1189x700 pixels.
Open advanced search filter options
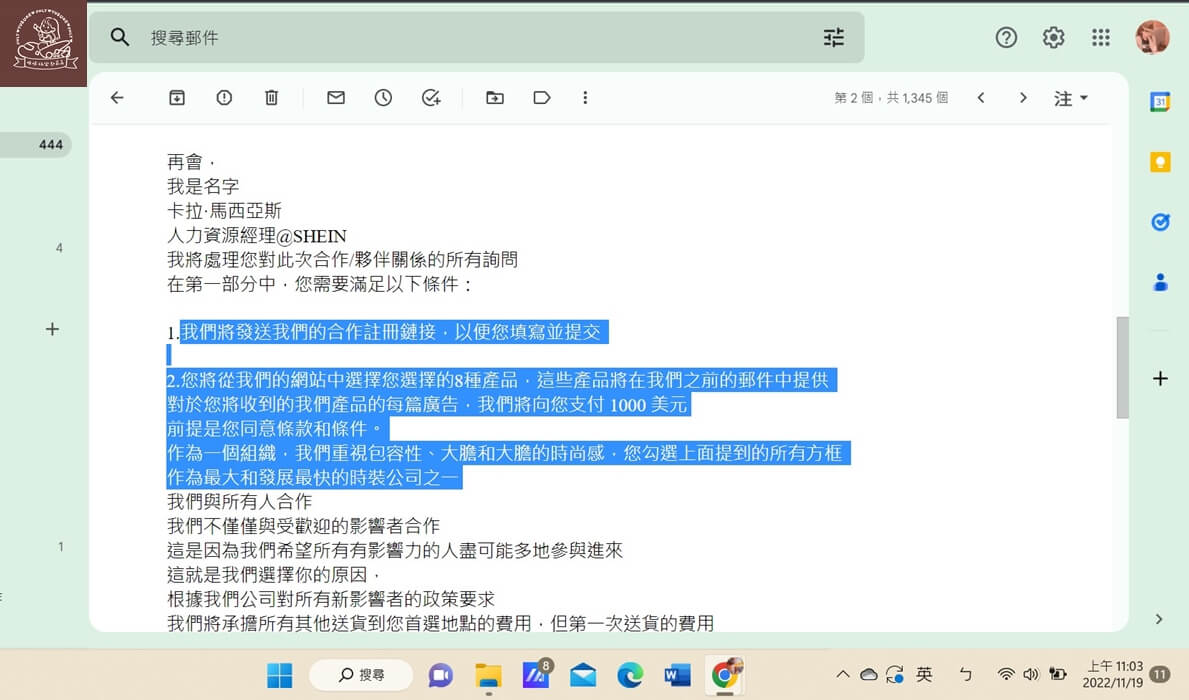[834, 37]
